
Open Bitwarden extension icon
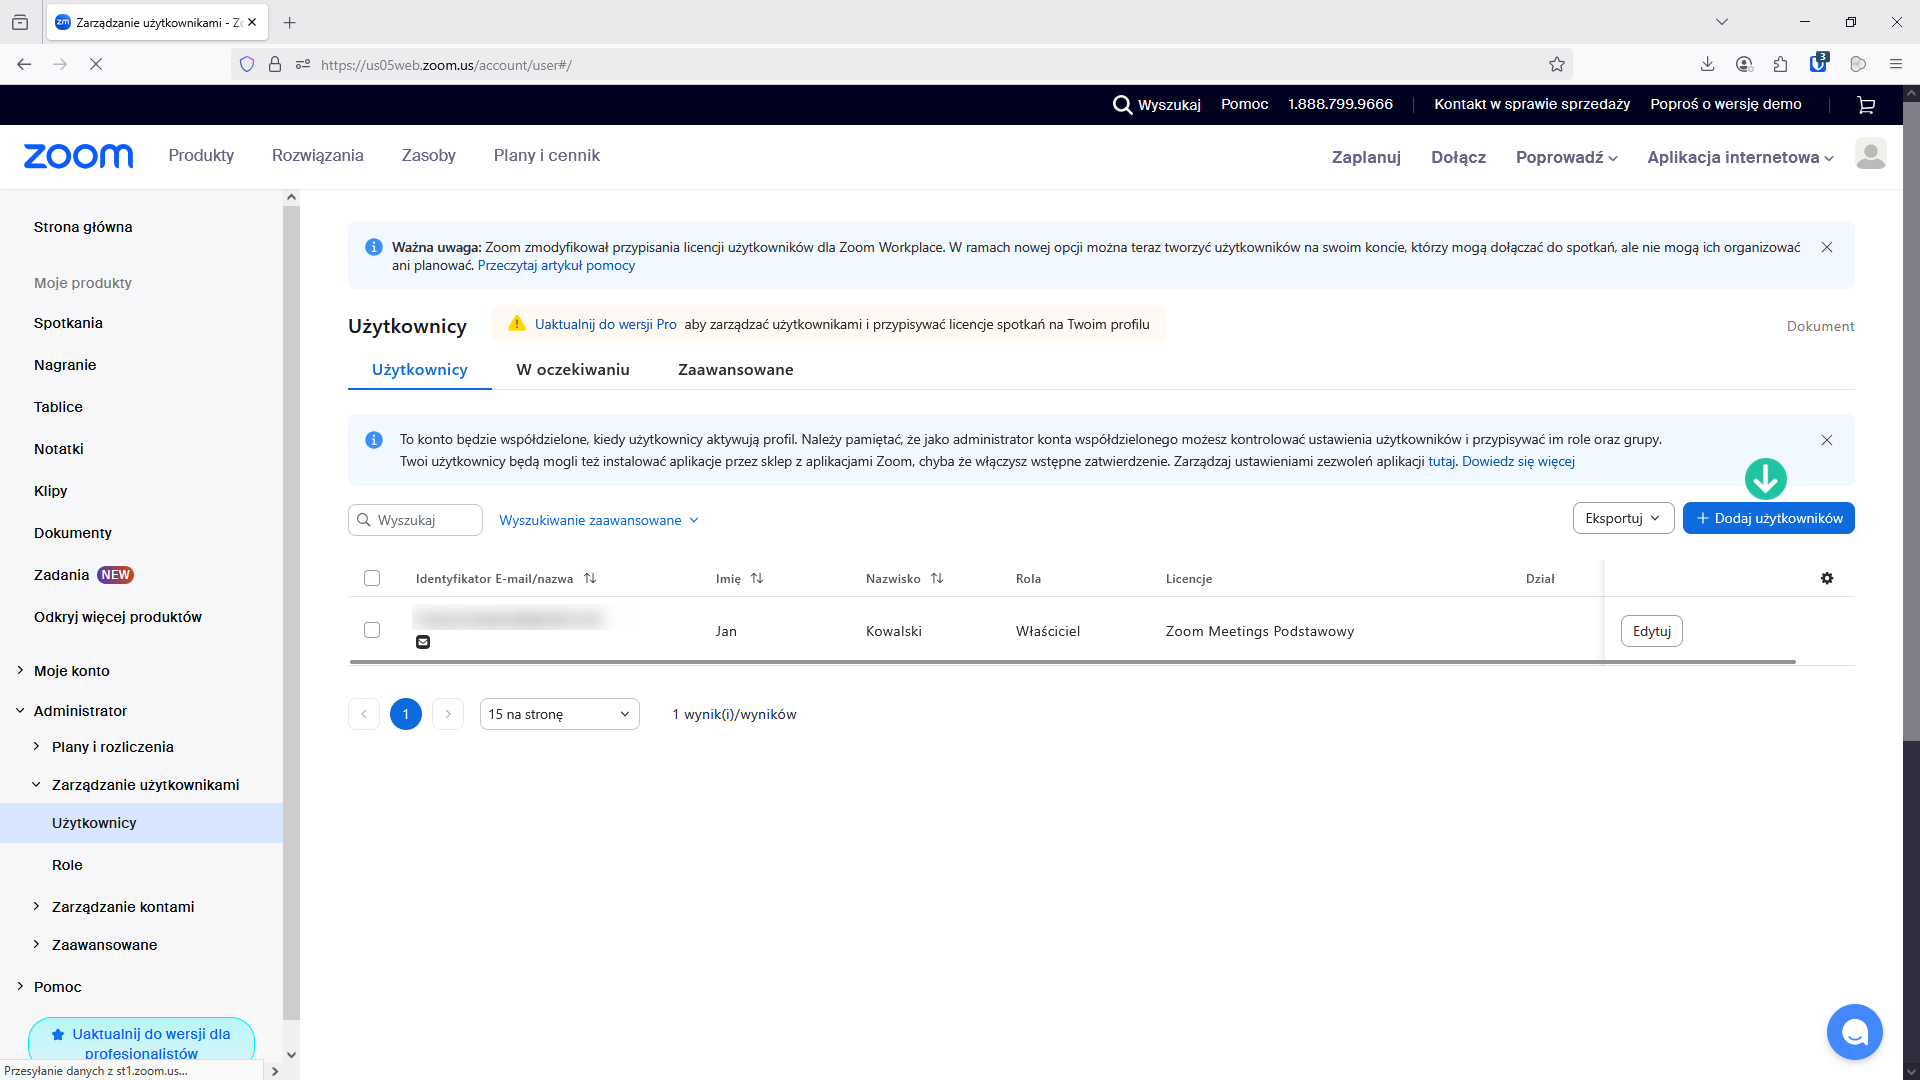coord(1819,63)
